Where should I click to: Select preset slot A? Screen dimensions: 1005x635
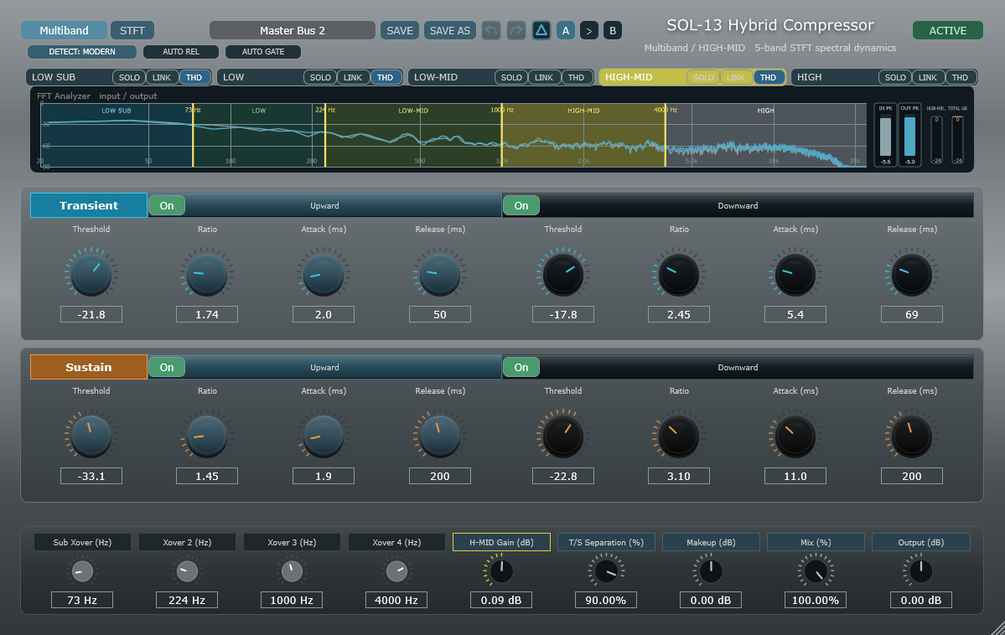(x=565, y=30)
